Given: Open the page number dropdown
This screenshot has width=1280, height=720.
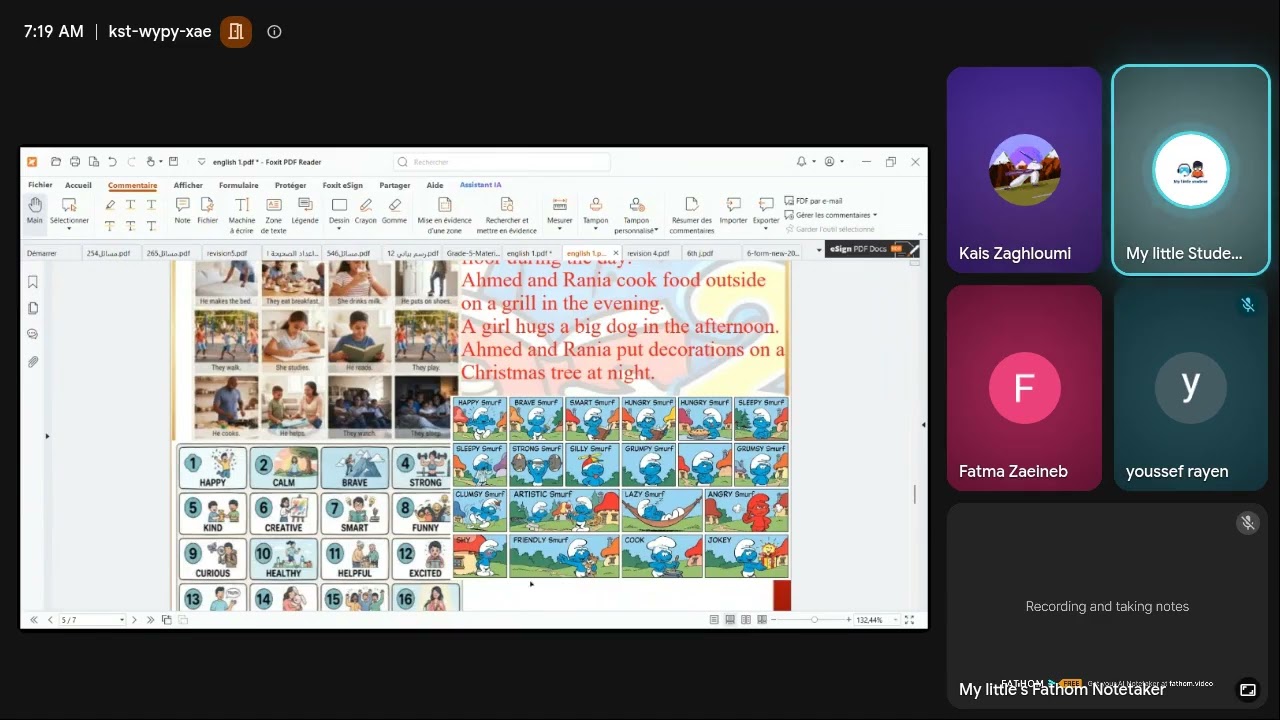Looking at the screenshot, I should [x=122, y=620].
